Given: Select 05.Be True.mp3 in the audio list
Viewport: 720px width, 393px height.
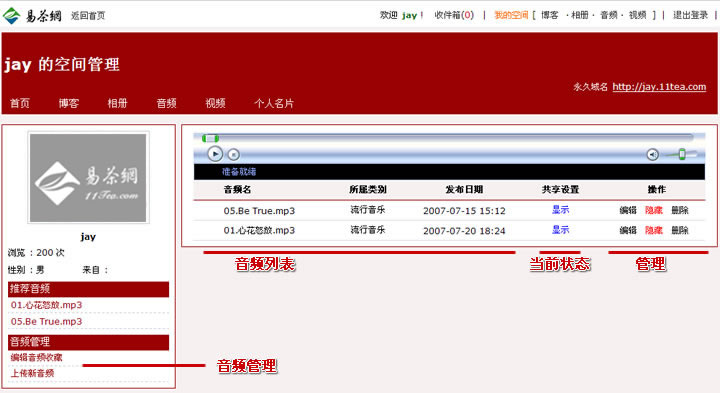Looking at the screenshot, I should (259, 211).
